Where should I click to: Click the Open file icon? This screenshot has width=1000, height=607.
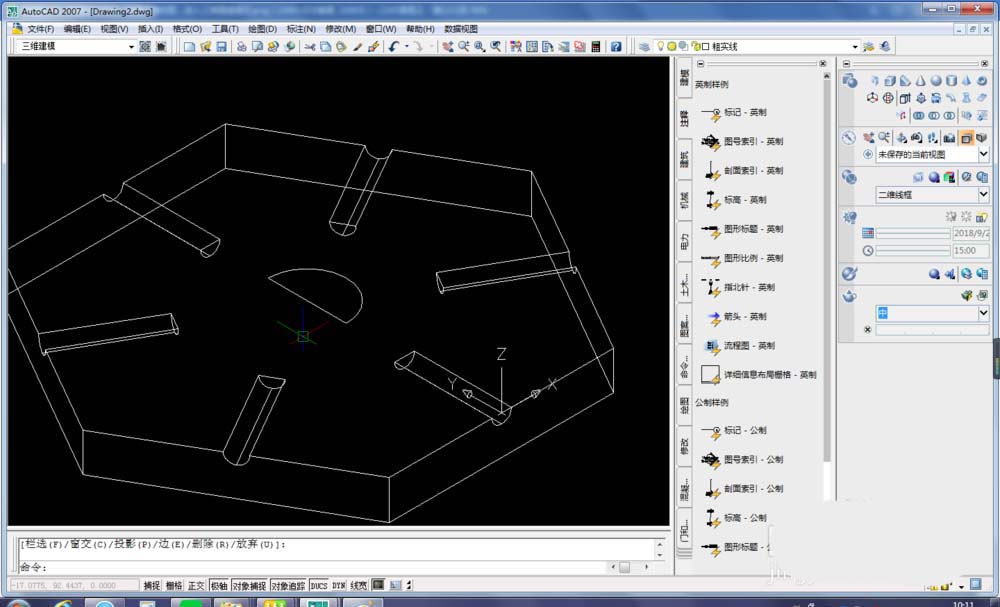tap(205, 47)
